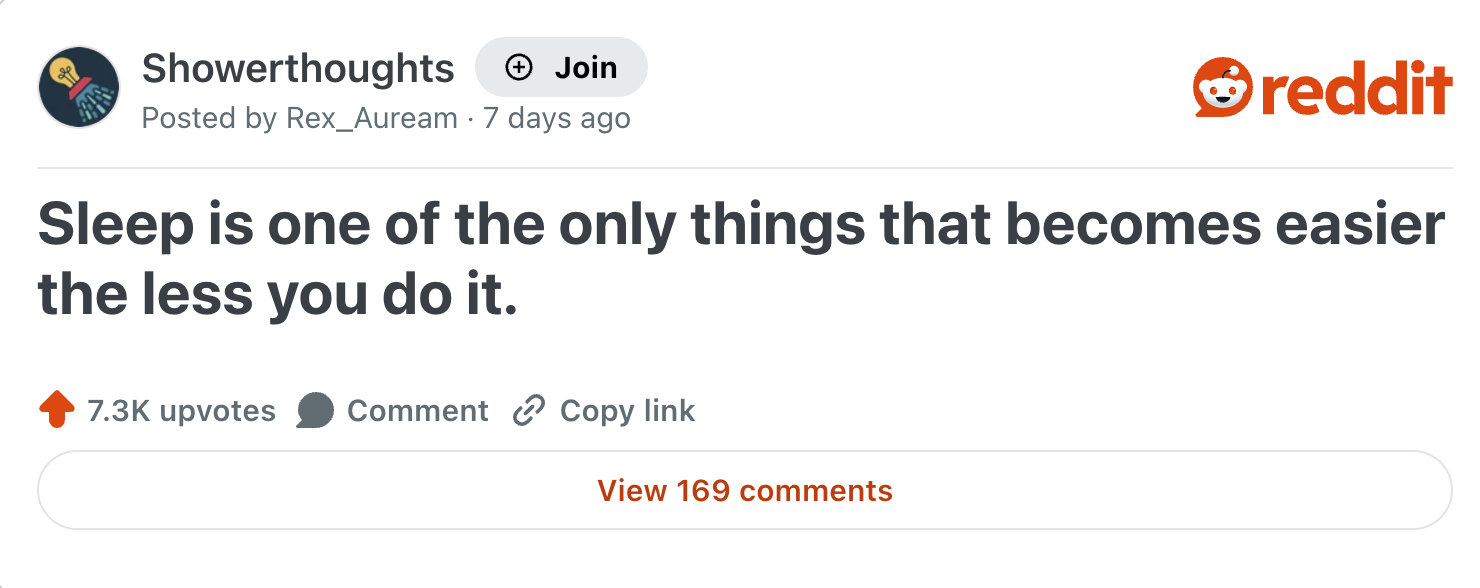Click the comment speech bubble icon

click(315, 411)
